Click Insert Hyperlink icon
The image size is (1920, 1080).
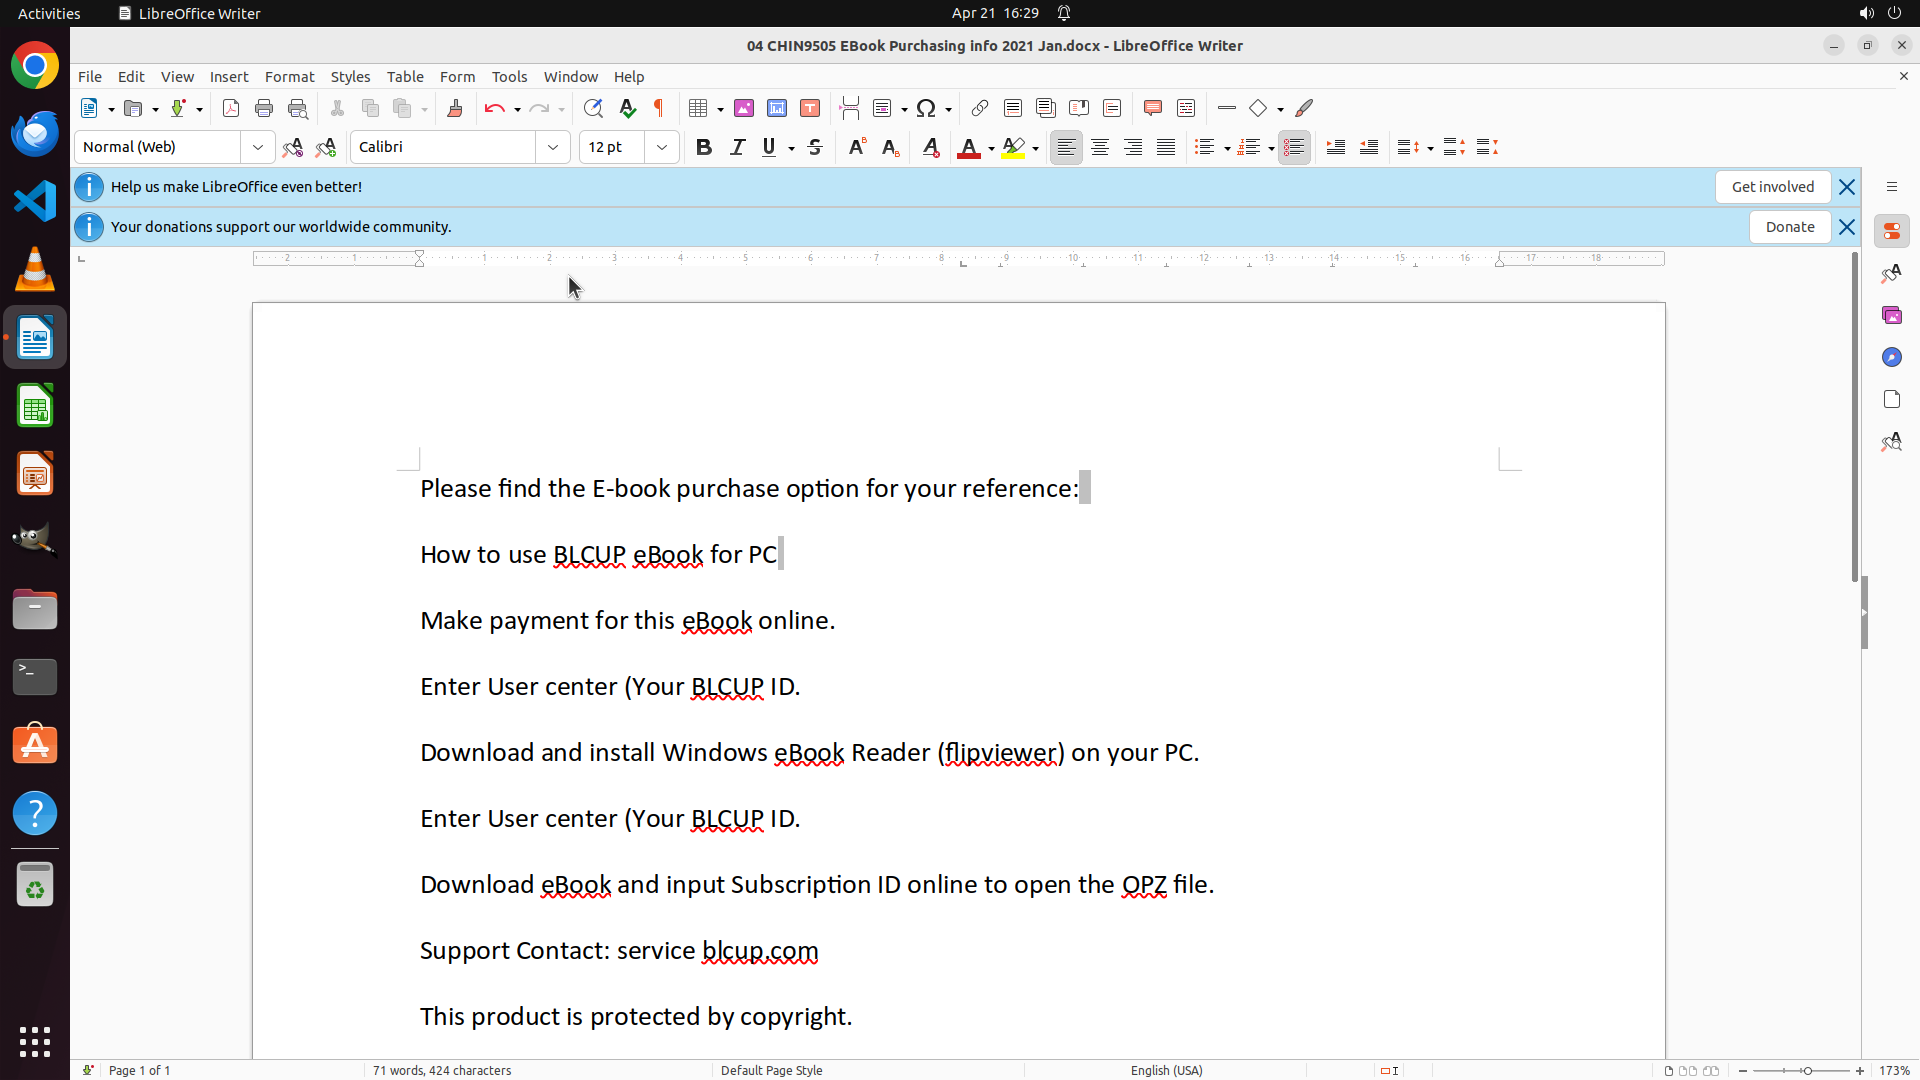(980, 108)
